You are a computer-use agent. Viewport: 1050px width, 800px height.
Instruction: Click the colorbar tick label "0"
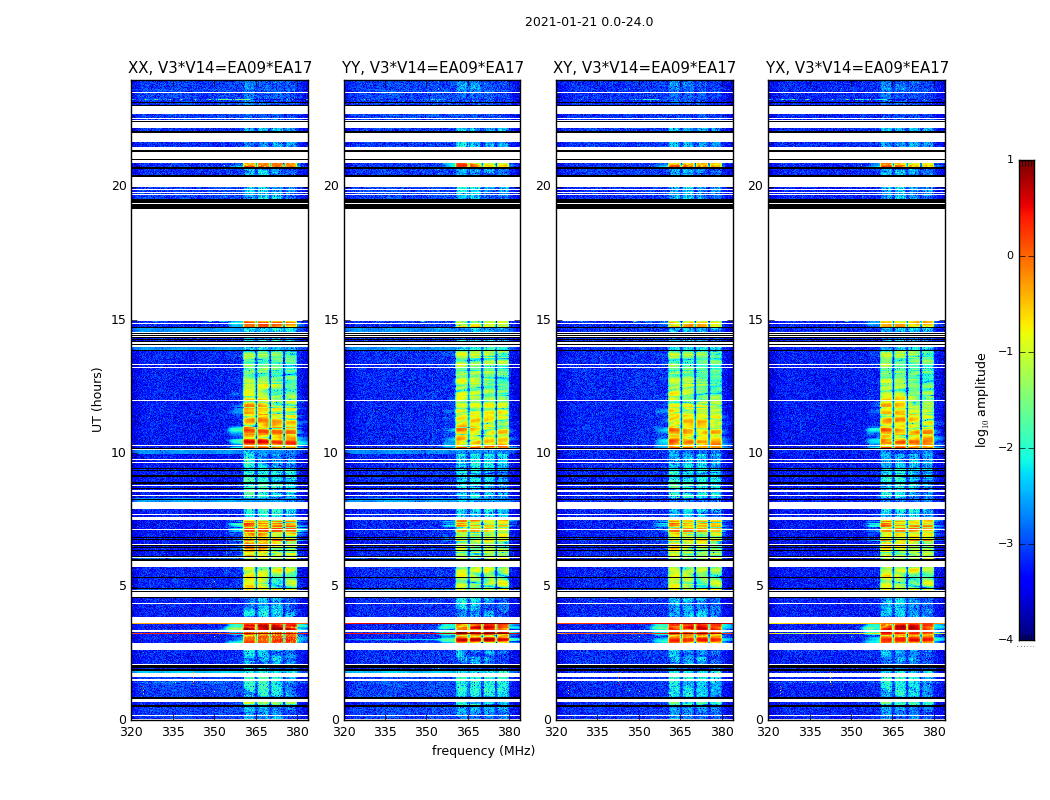(1010, 256)
